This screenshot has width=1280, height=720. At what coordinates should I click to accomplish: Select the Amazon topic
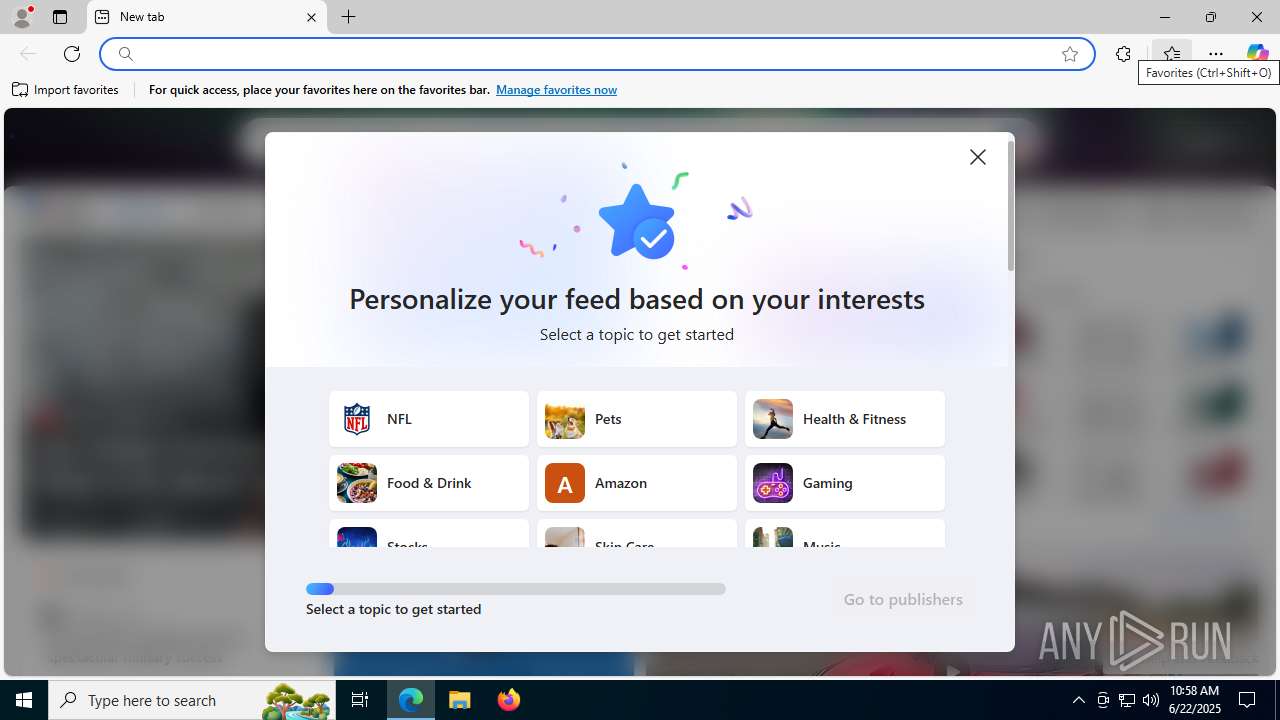637,483
